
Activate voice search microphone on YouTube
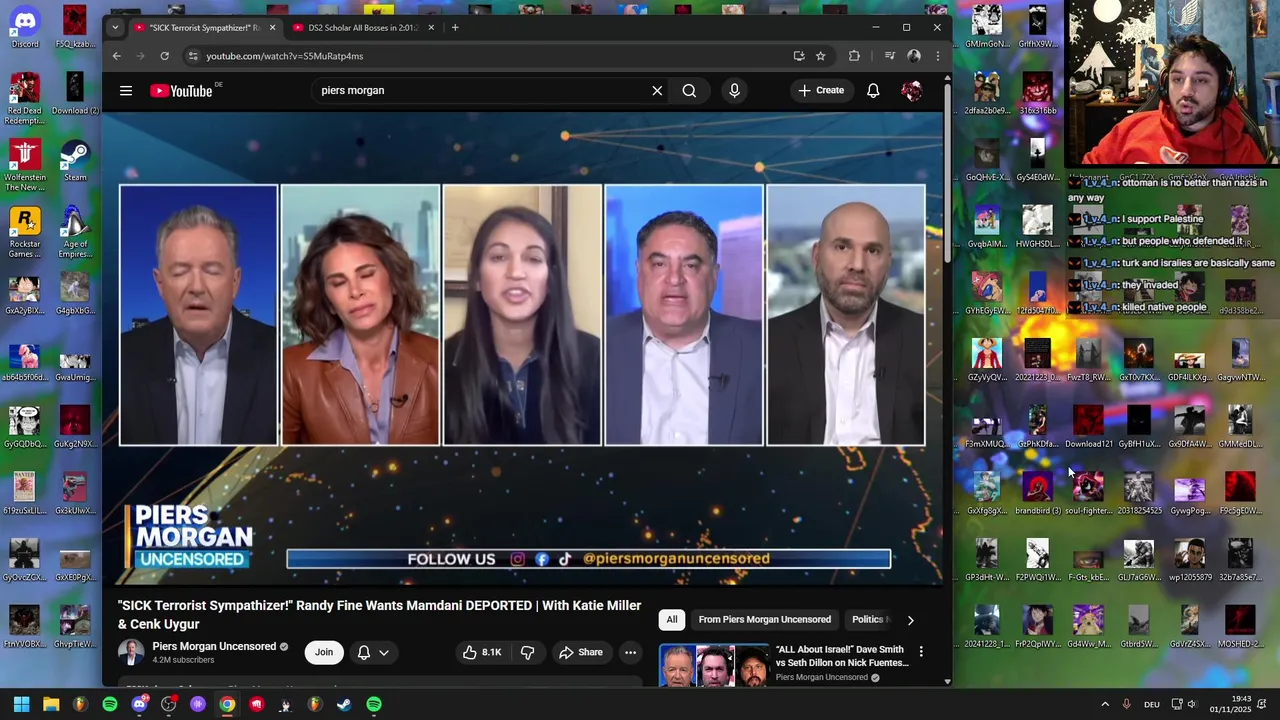[734, 91]
